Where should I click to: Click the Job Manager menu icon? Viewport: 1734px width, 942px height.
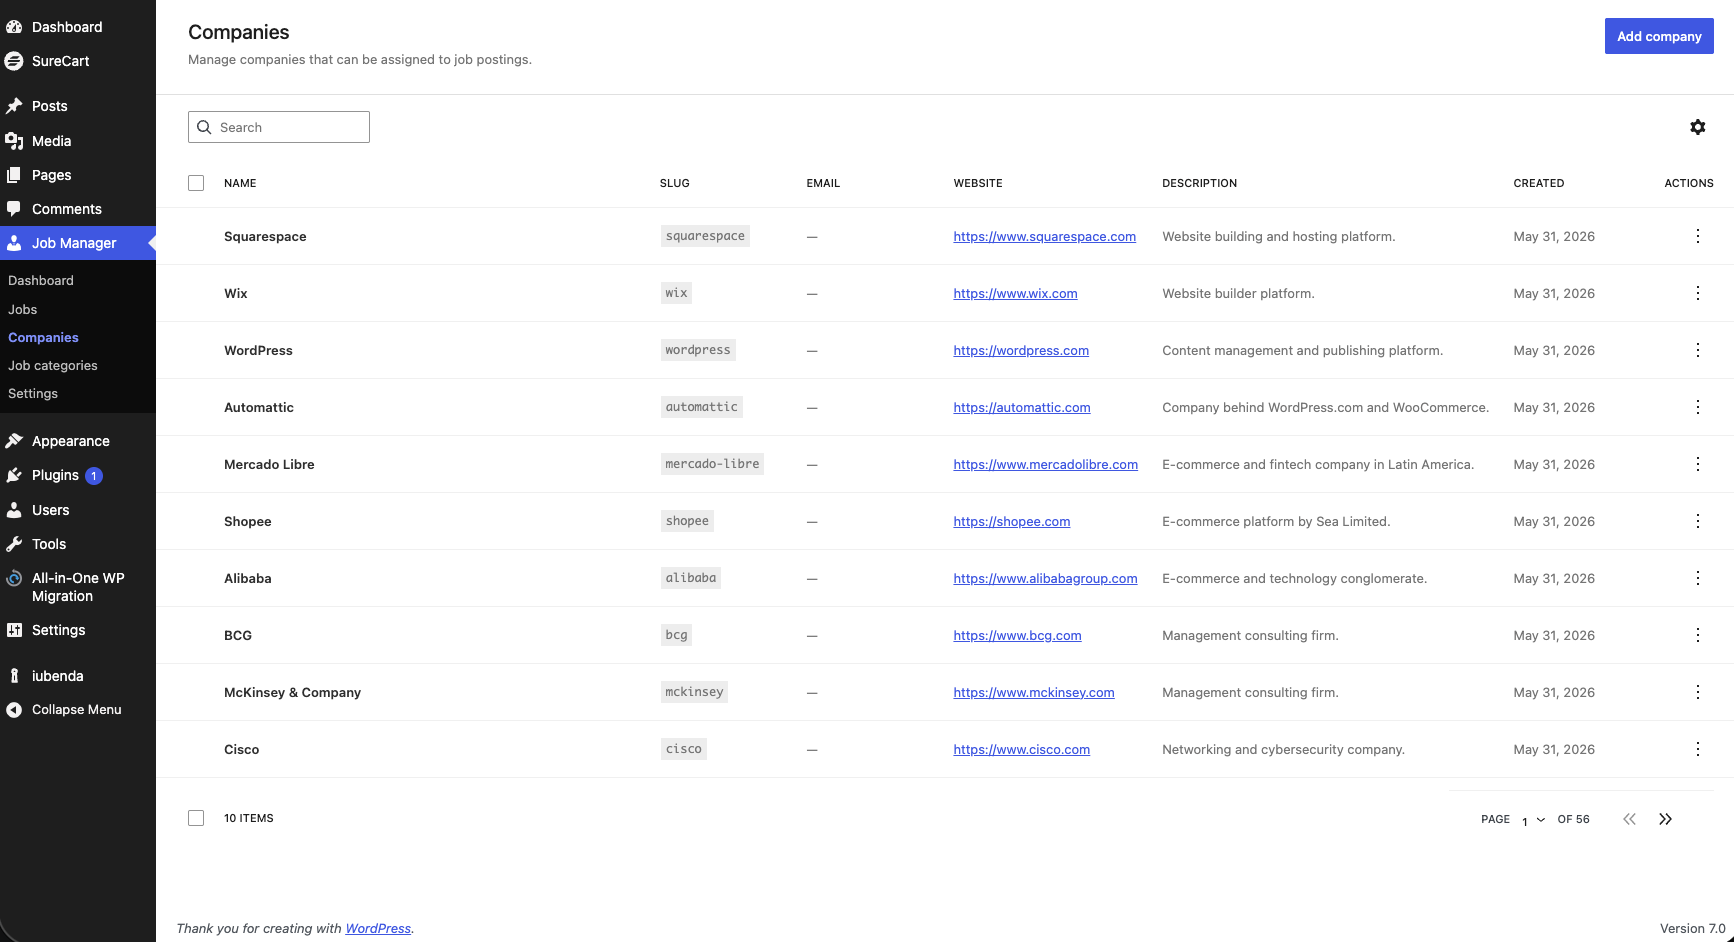(x=14, y=243)
